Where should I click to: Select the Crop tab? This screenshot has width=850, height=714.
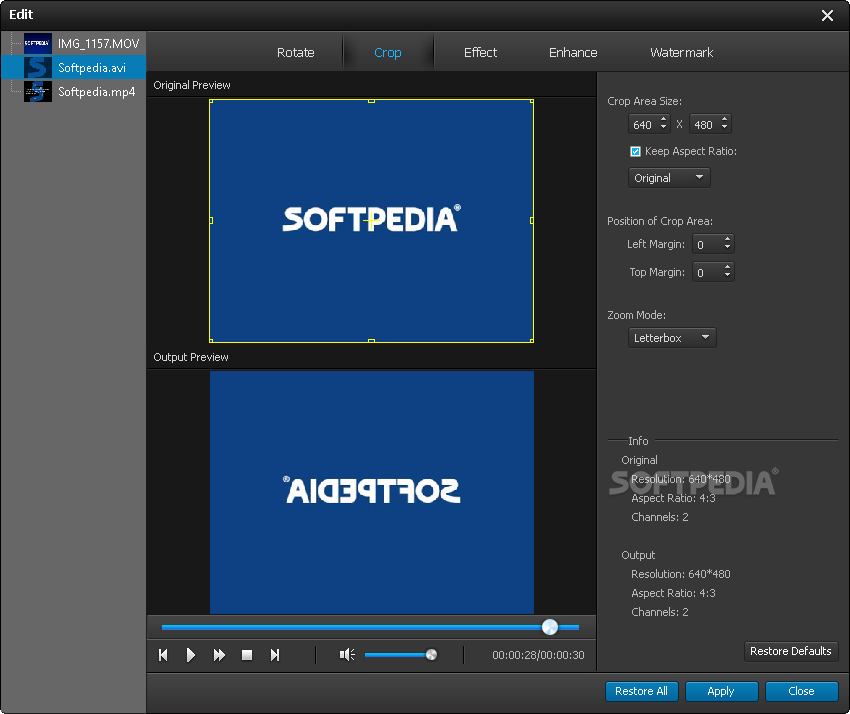point(388,53)
